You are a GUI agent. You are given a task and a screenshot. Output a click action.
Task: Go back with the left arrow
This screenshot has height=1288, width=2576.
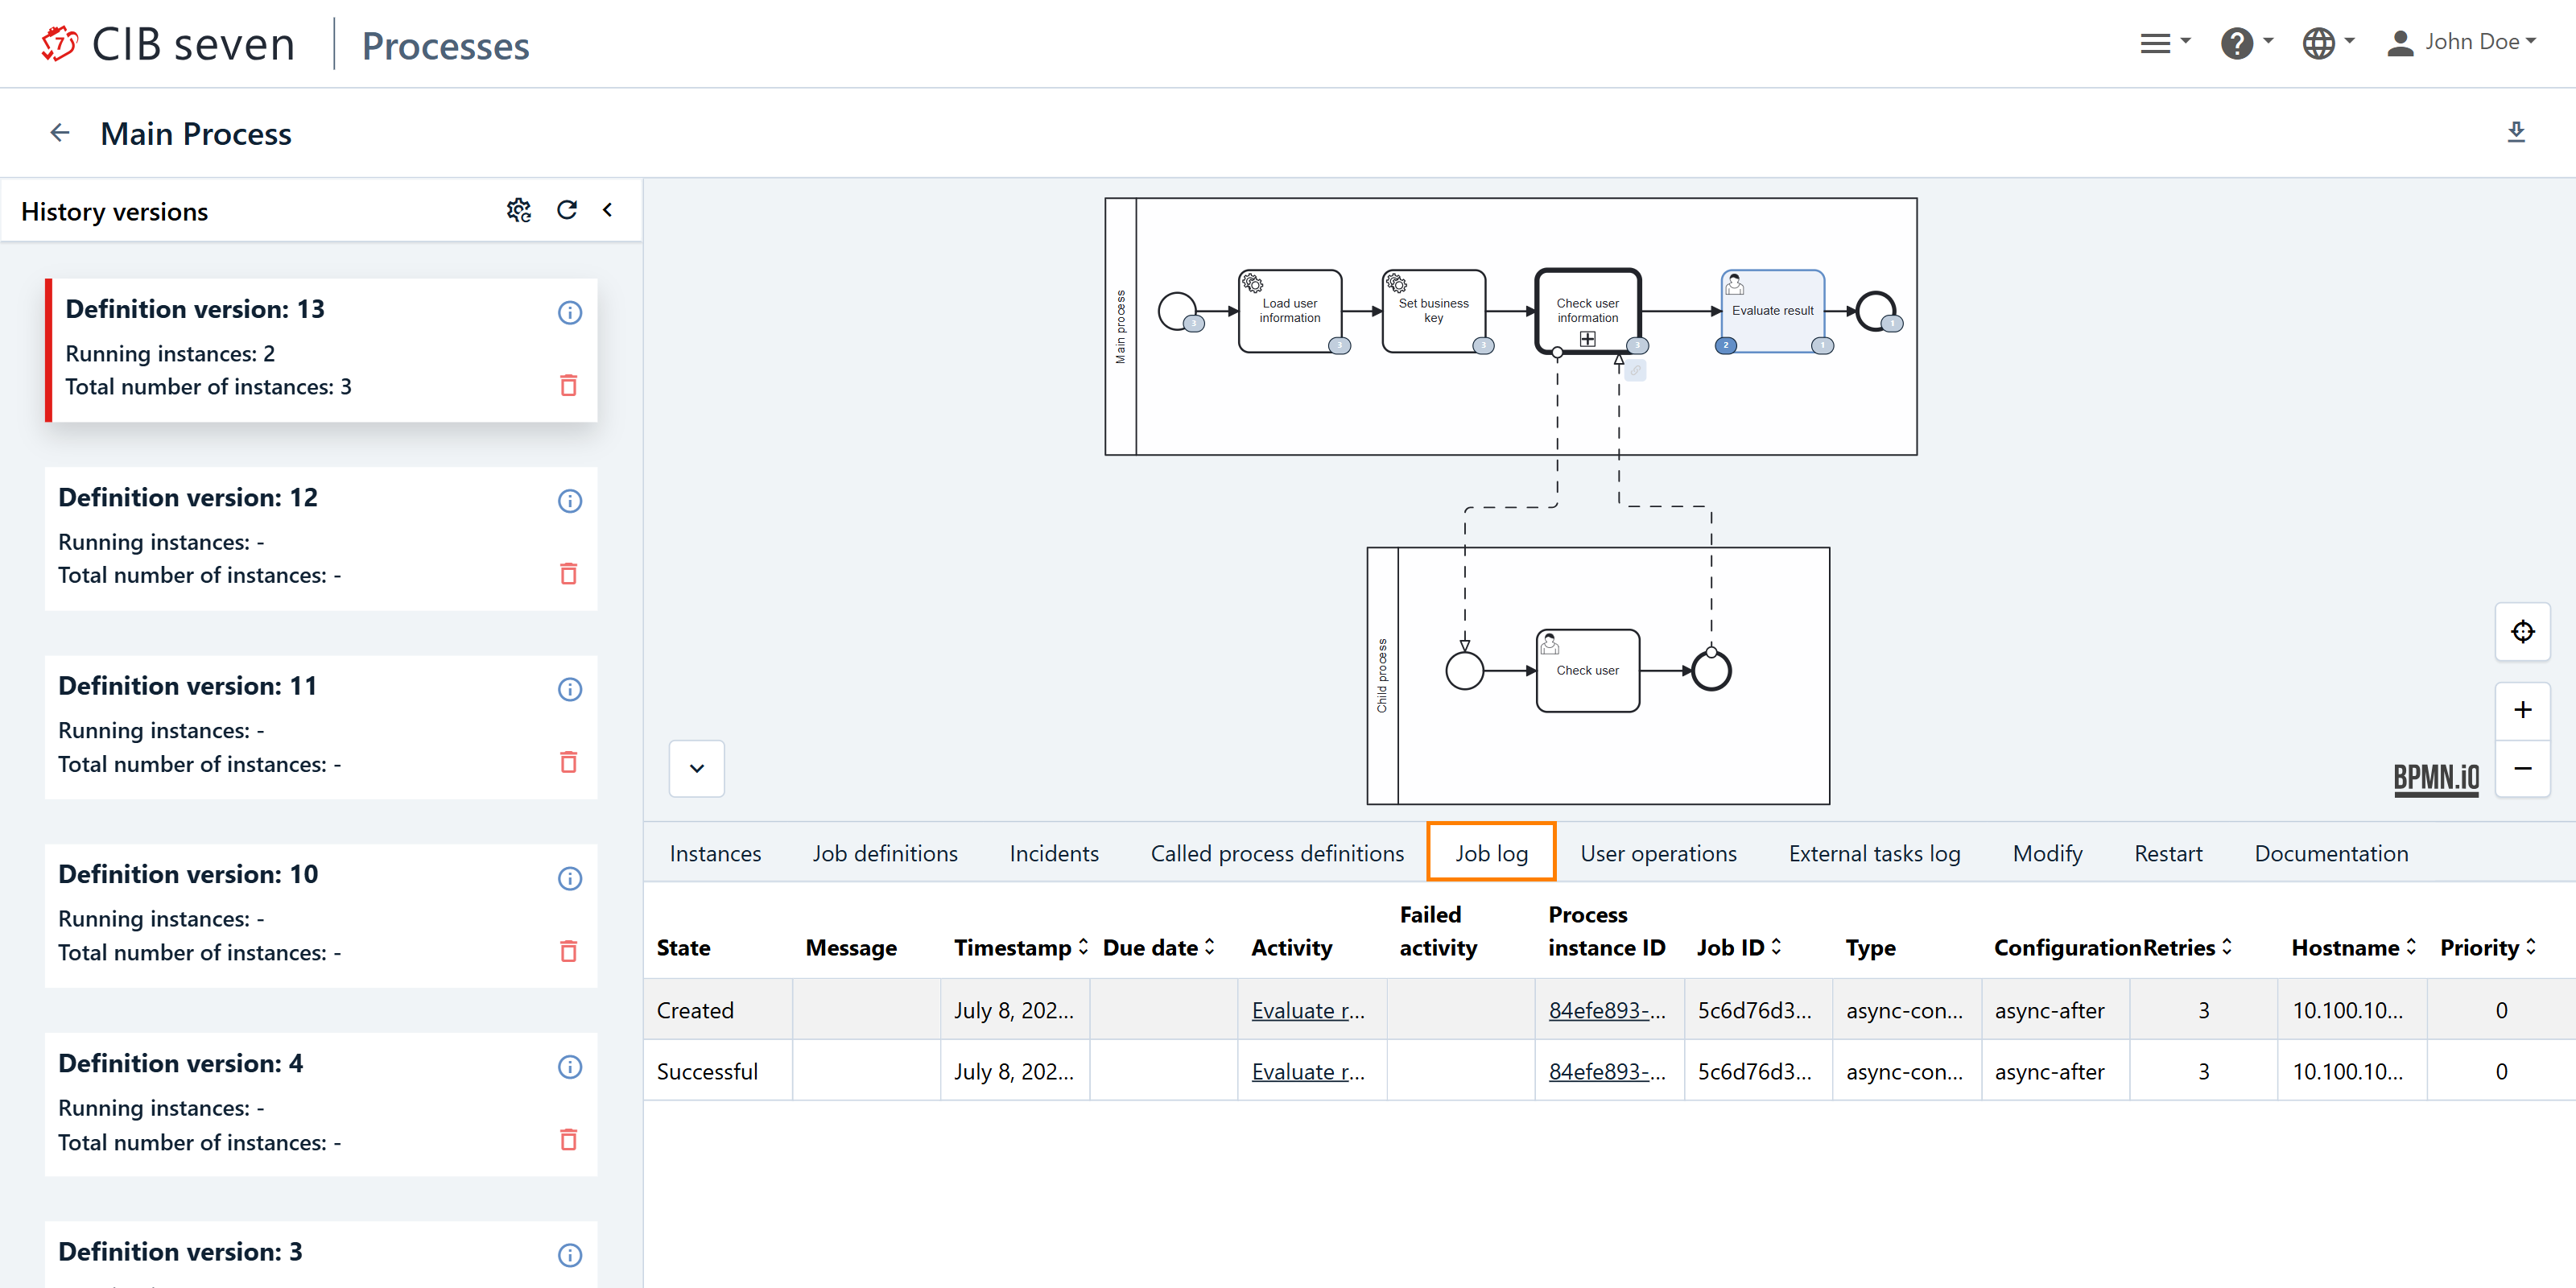point(60,133)
